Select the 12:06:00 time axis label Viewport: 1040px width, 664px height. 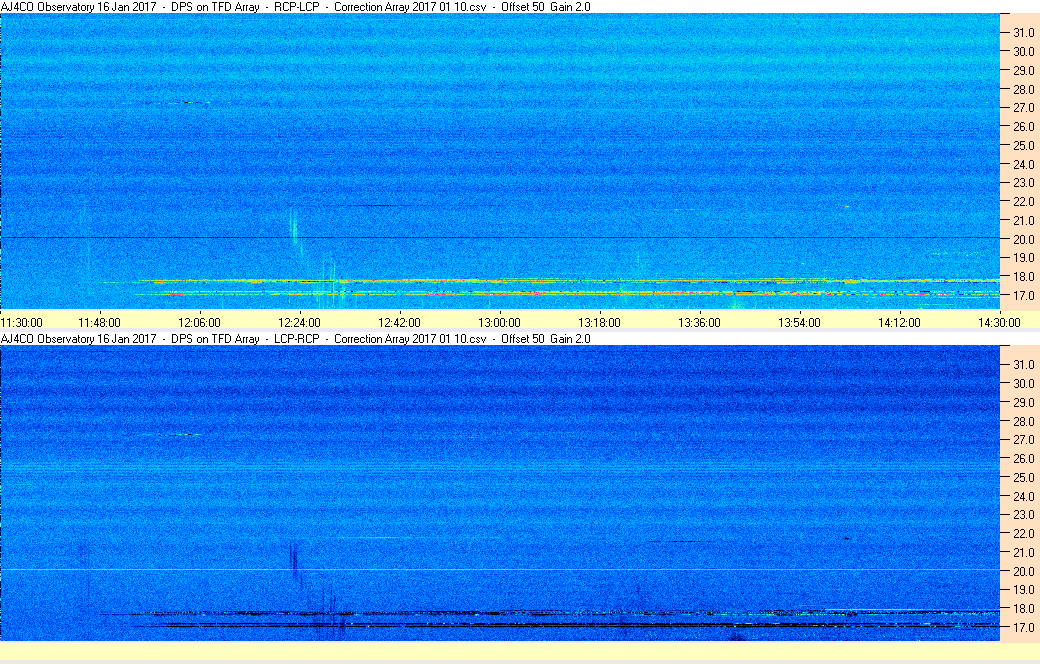tap(199, 323)
